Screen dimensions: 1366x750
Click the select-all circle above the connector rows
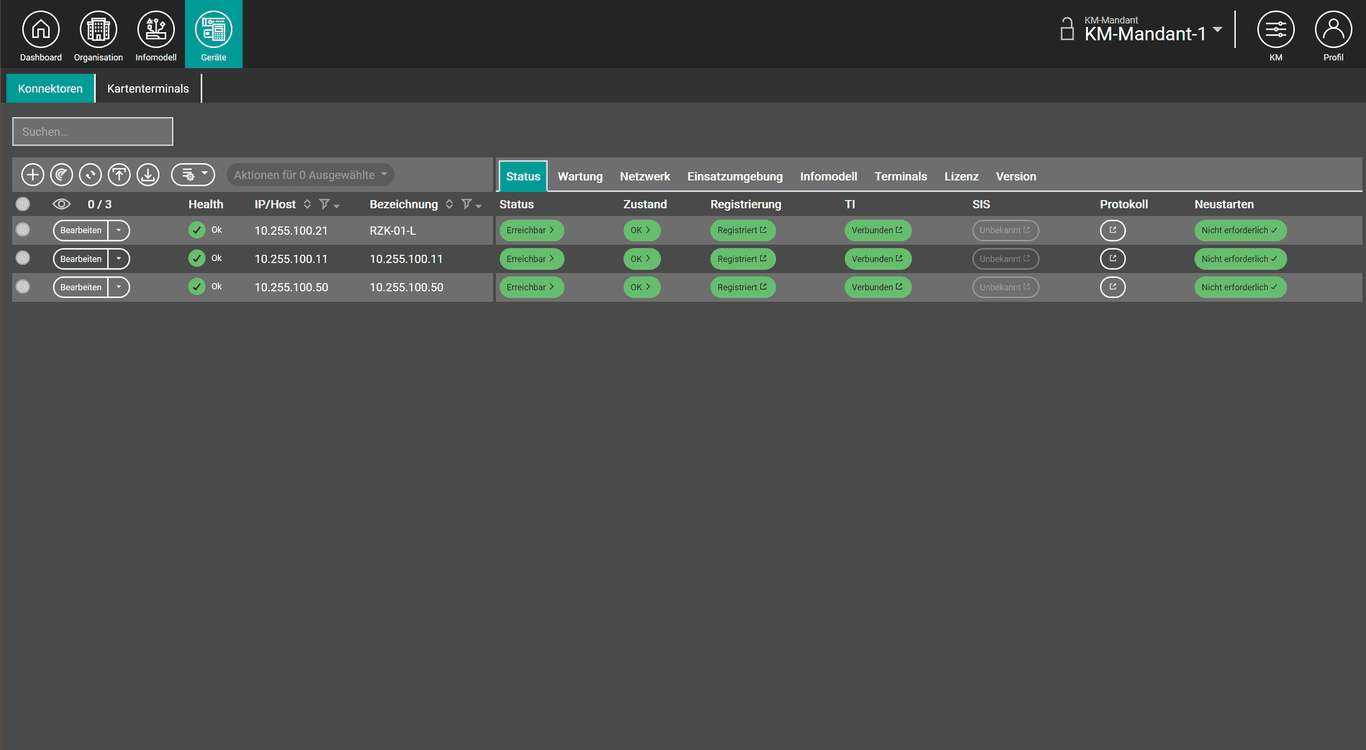tap(22, 203)
